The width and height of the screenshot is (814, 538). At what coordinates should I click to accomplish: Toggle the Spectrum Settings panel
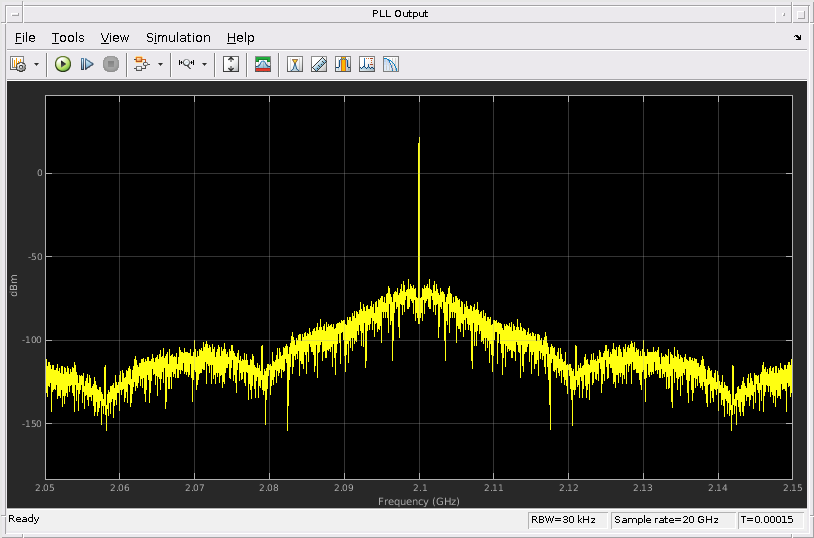coord(263,64)
